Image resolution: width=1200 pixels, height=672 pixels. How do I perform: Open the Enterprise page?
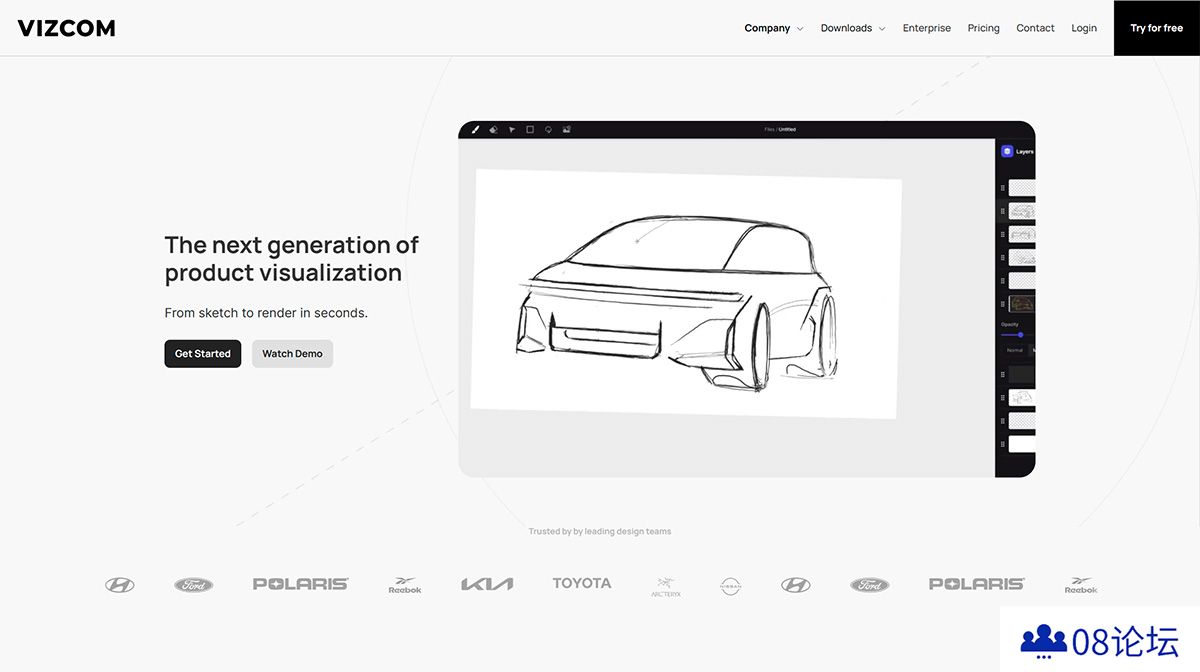(927, 28)
